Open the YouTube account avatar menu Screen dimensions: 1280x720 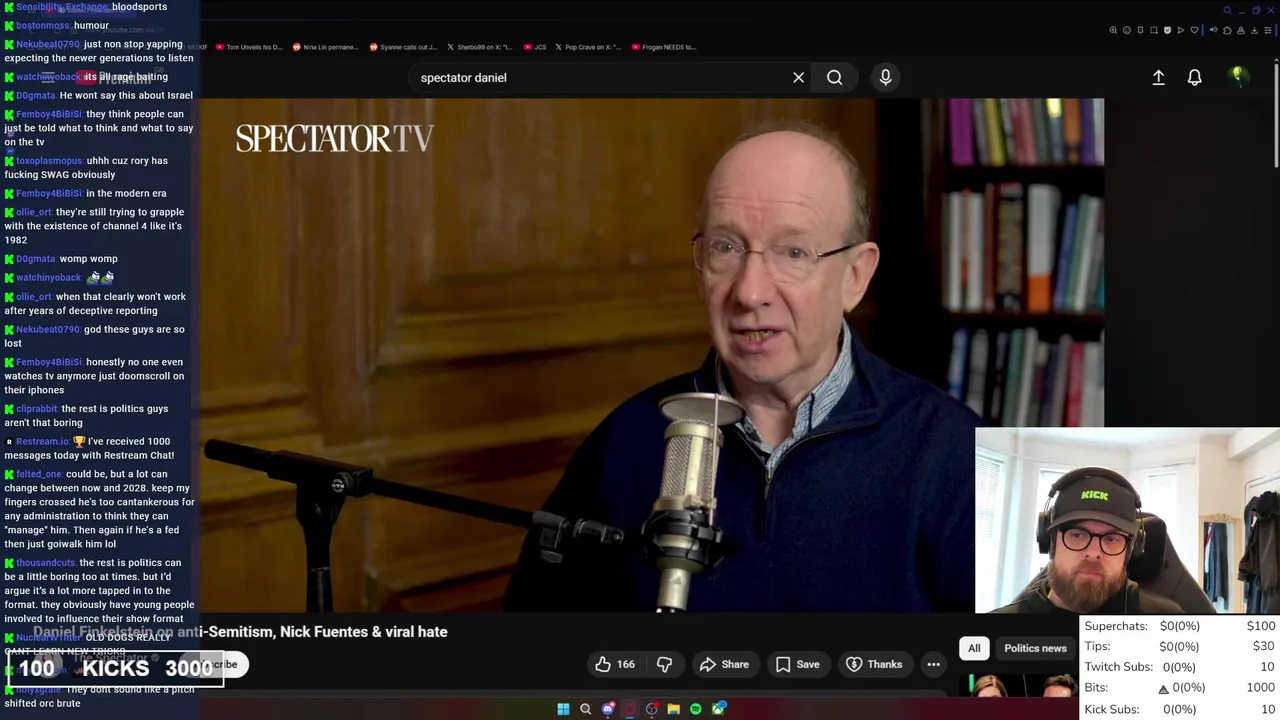pos(1238,76)
